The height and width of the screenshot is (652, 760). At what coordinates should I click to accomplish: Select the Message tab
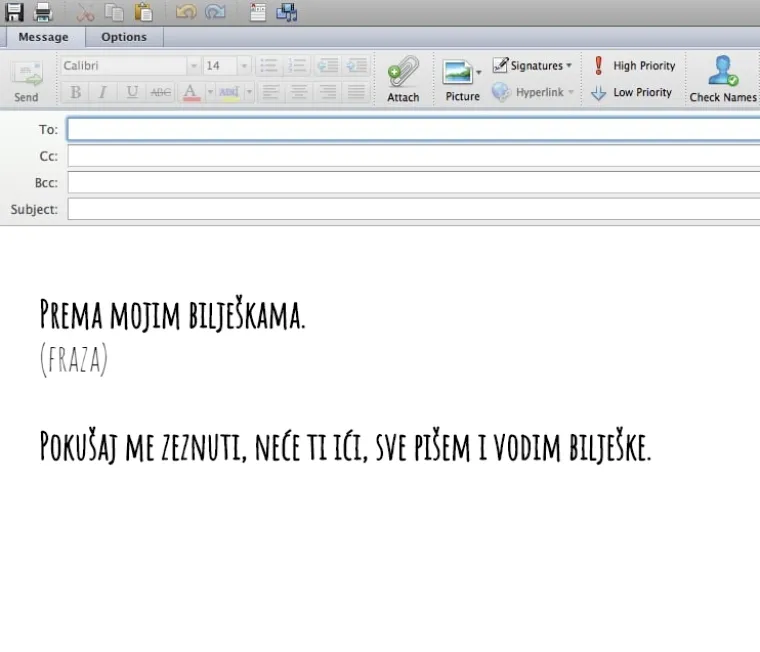click(44, 37)
